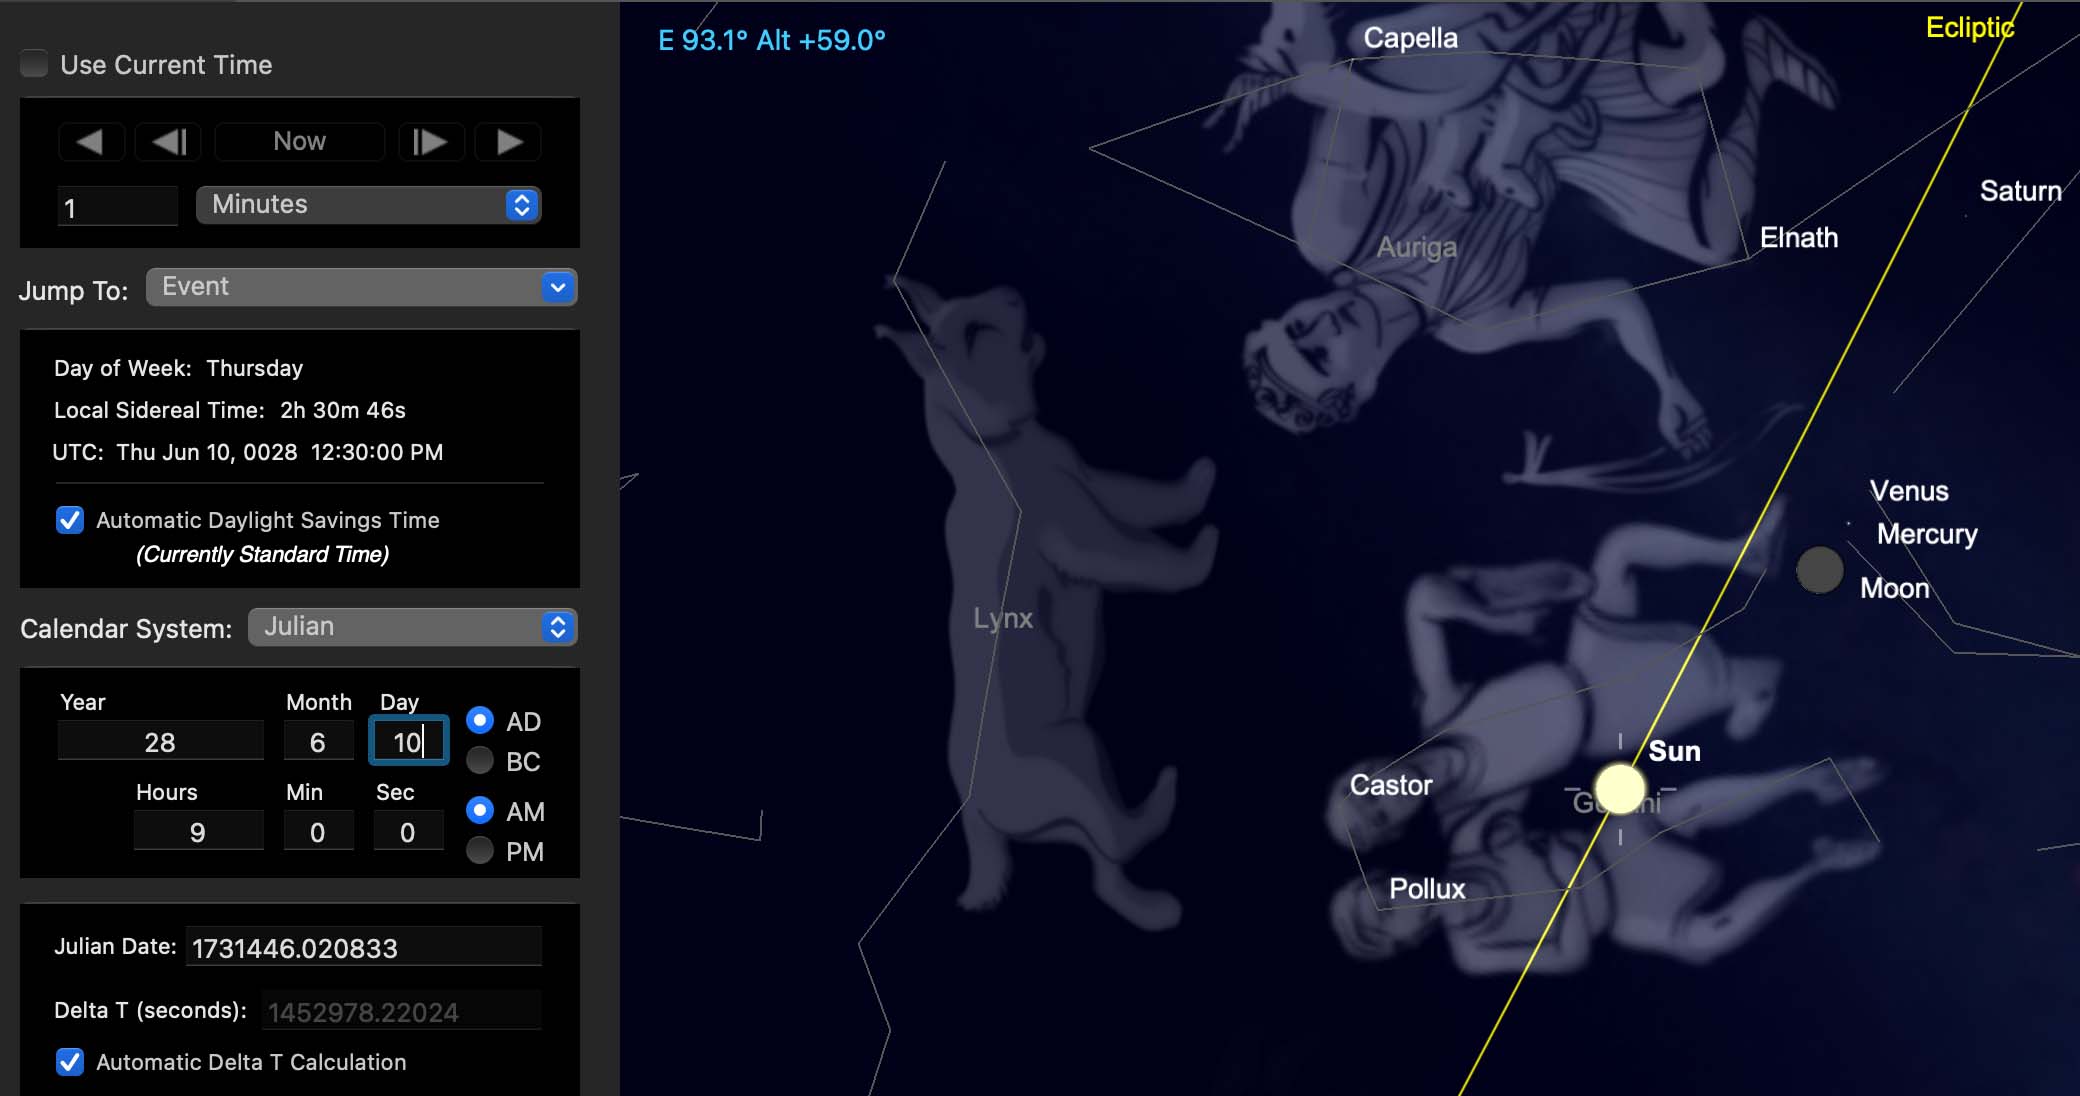Image resolution: width=2080 pixels, height=1096 pixels.
Task: Click the Julian Date value field
Action: coord(363,947)
